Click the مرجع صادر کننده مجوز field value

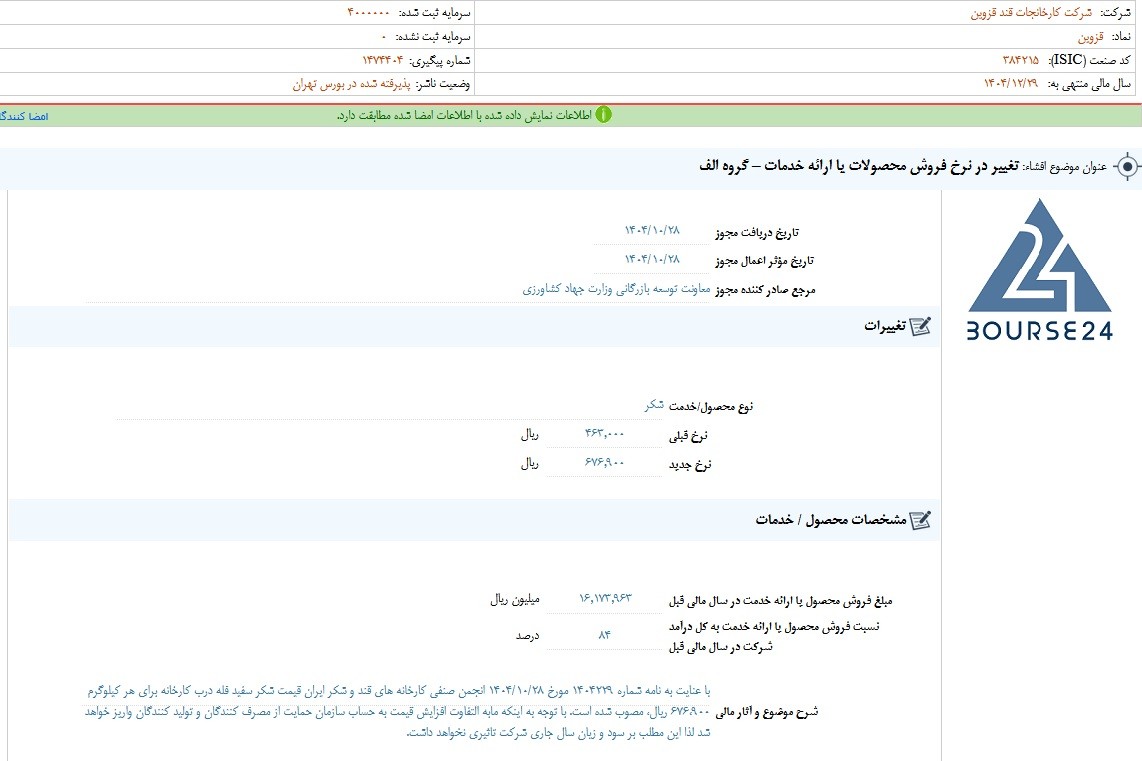[616, 289]
